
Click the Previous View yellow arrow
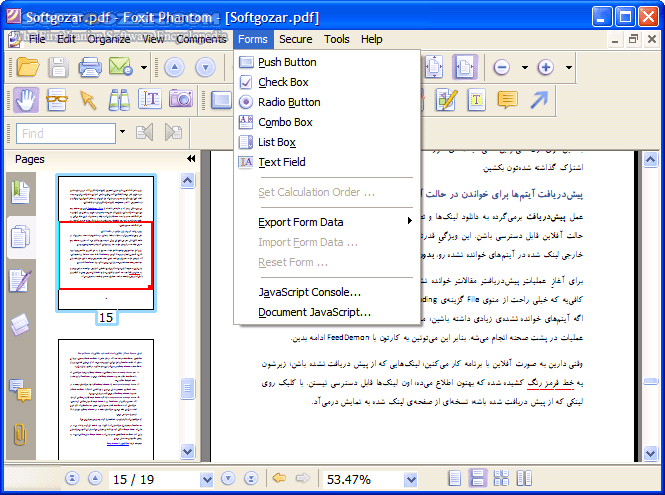point(279,478)
